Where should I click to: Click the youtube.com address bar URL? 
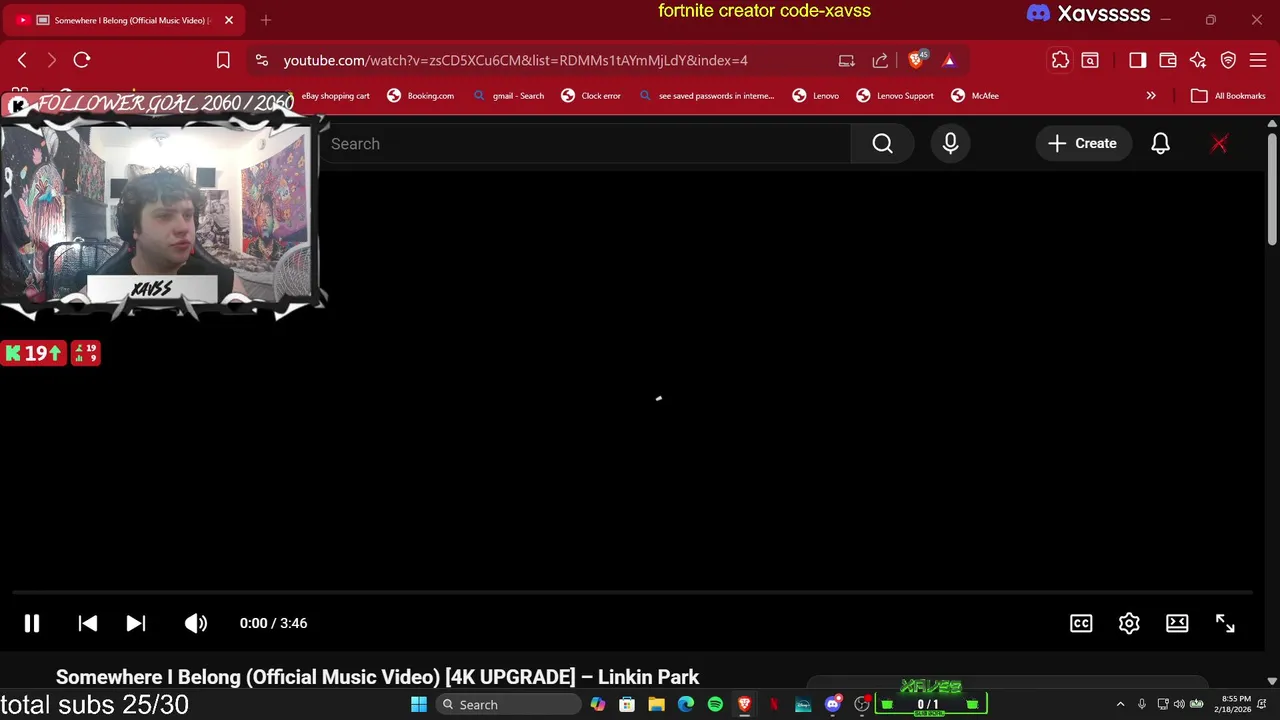point(515,60)
